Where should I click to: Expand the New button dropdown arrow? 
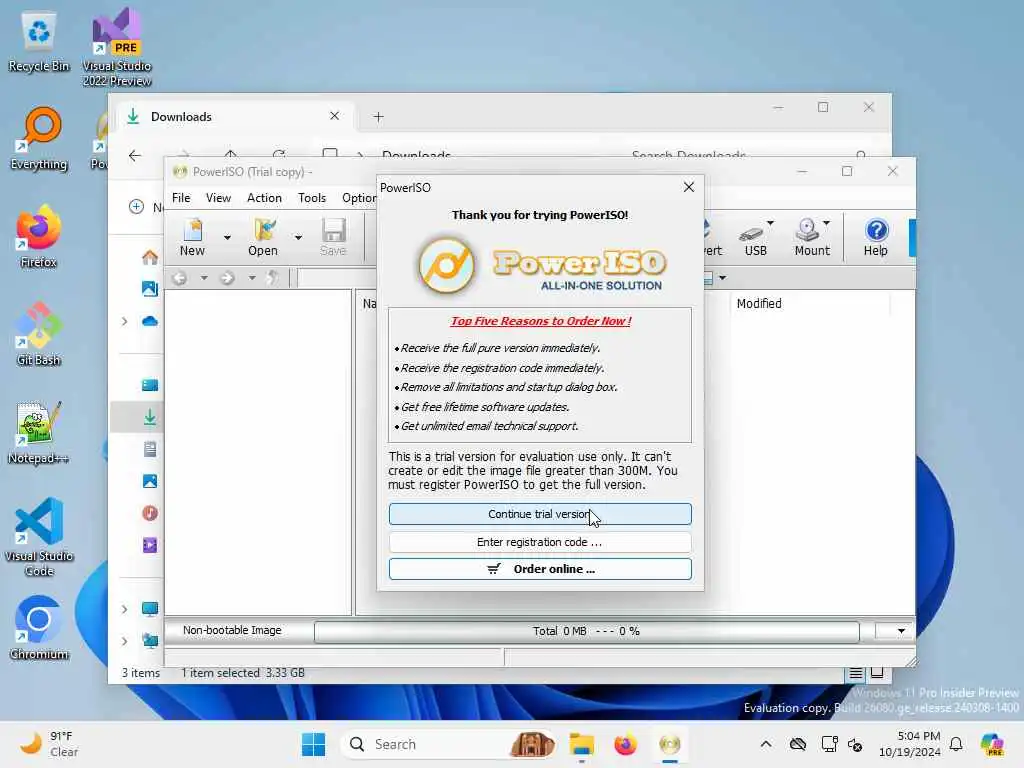[x=227, y=237]
